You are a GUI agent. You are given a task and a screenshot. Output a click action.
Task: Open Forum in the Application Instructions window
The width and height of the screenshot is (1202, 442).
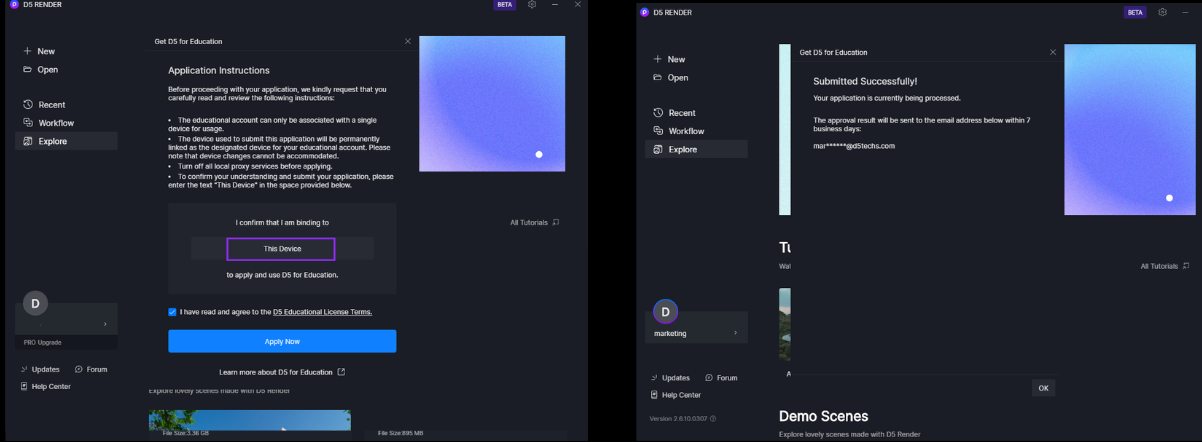[91, 369]
